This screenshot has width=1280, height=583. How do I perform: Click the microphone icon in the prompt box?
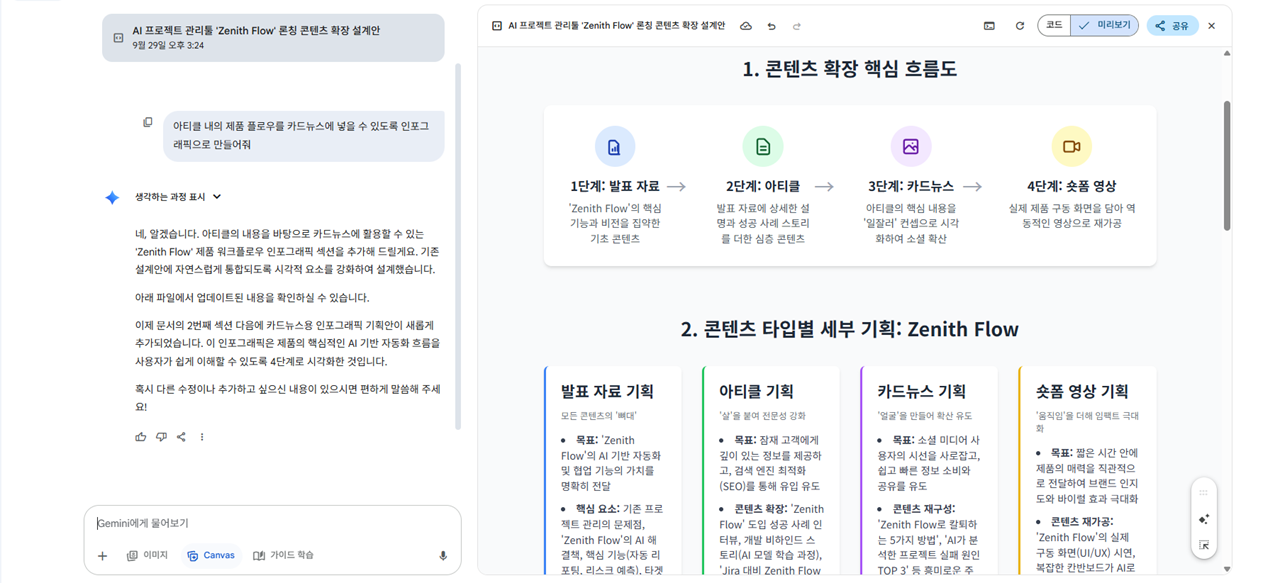coord(443,556)
